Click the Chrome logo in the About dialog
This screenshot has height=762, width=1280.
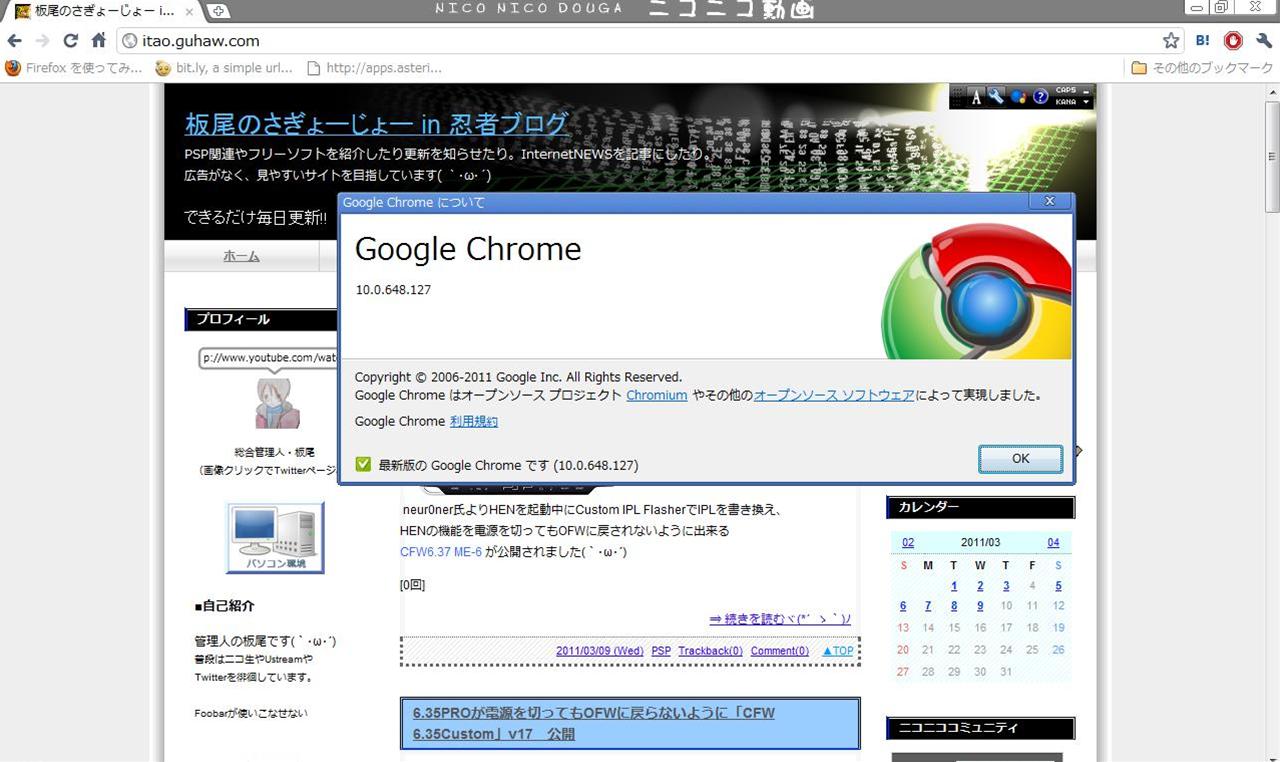coord(975,291)
